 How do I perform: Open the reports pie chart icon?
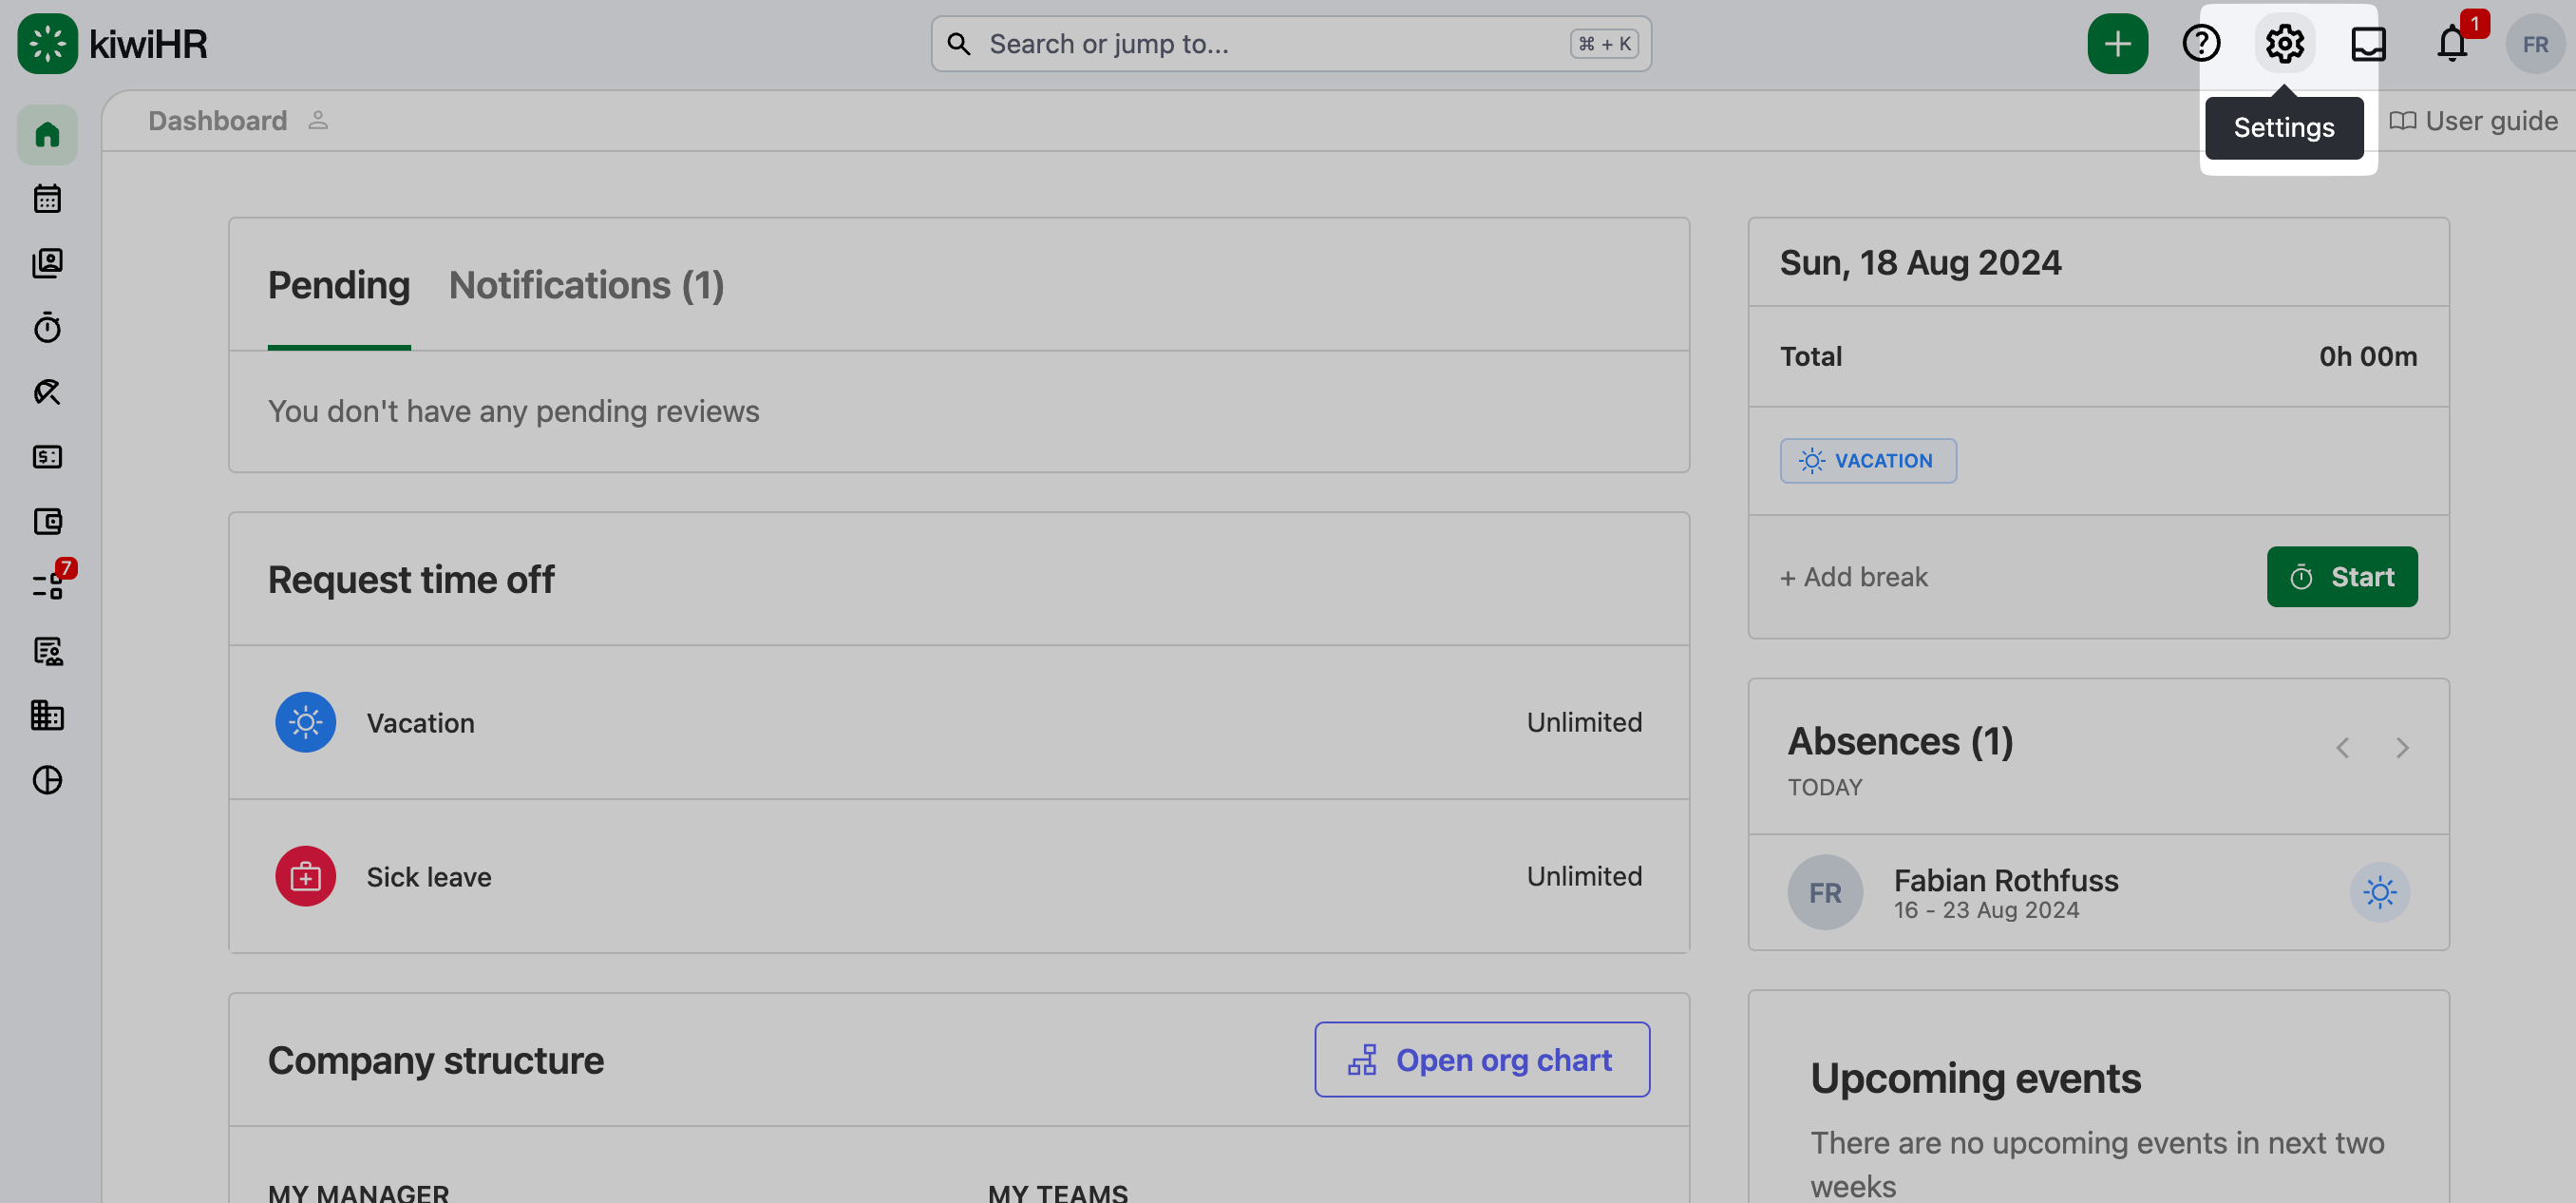(47, 780)
